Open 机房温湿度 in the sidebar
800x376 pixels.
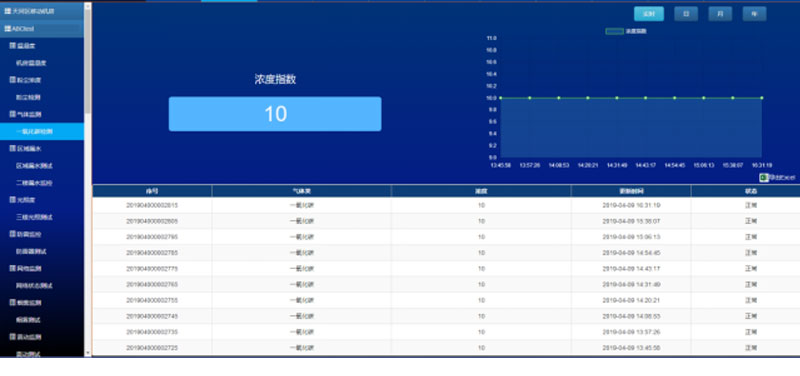(x=32, y=63)
